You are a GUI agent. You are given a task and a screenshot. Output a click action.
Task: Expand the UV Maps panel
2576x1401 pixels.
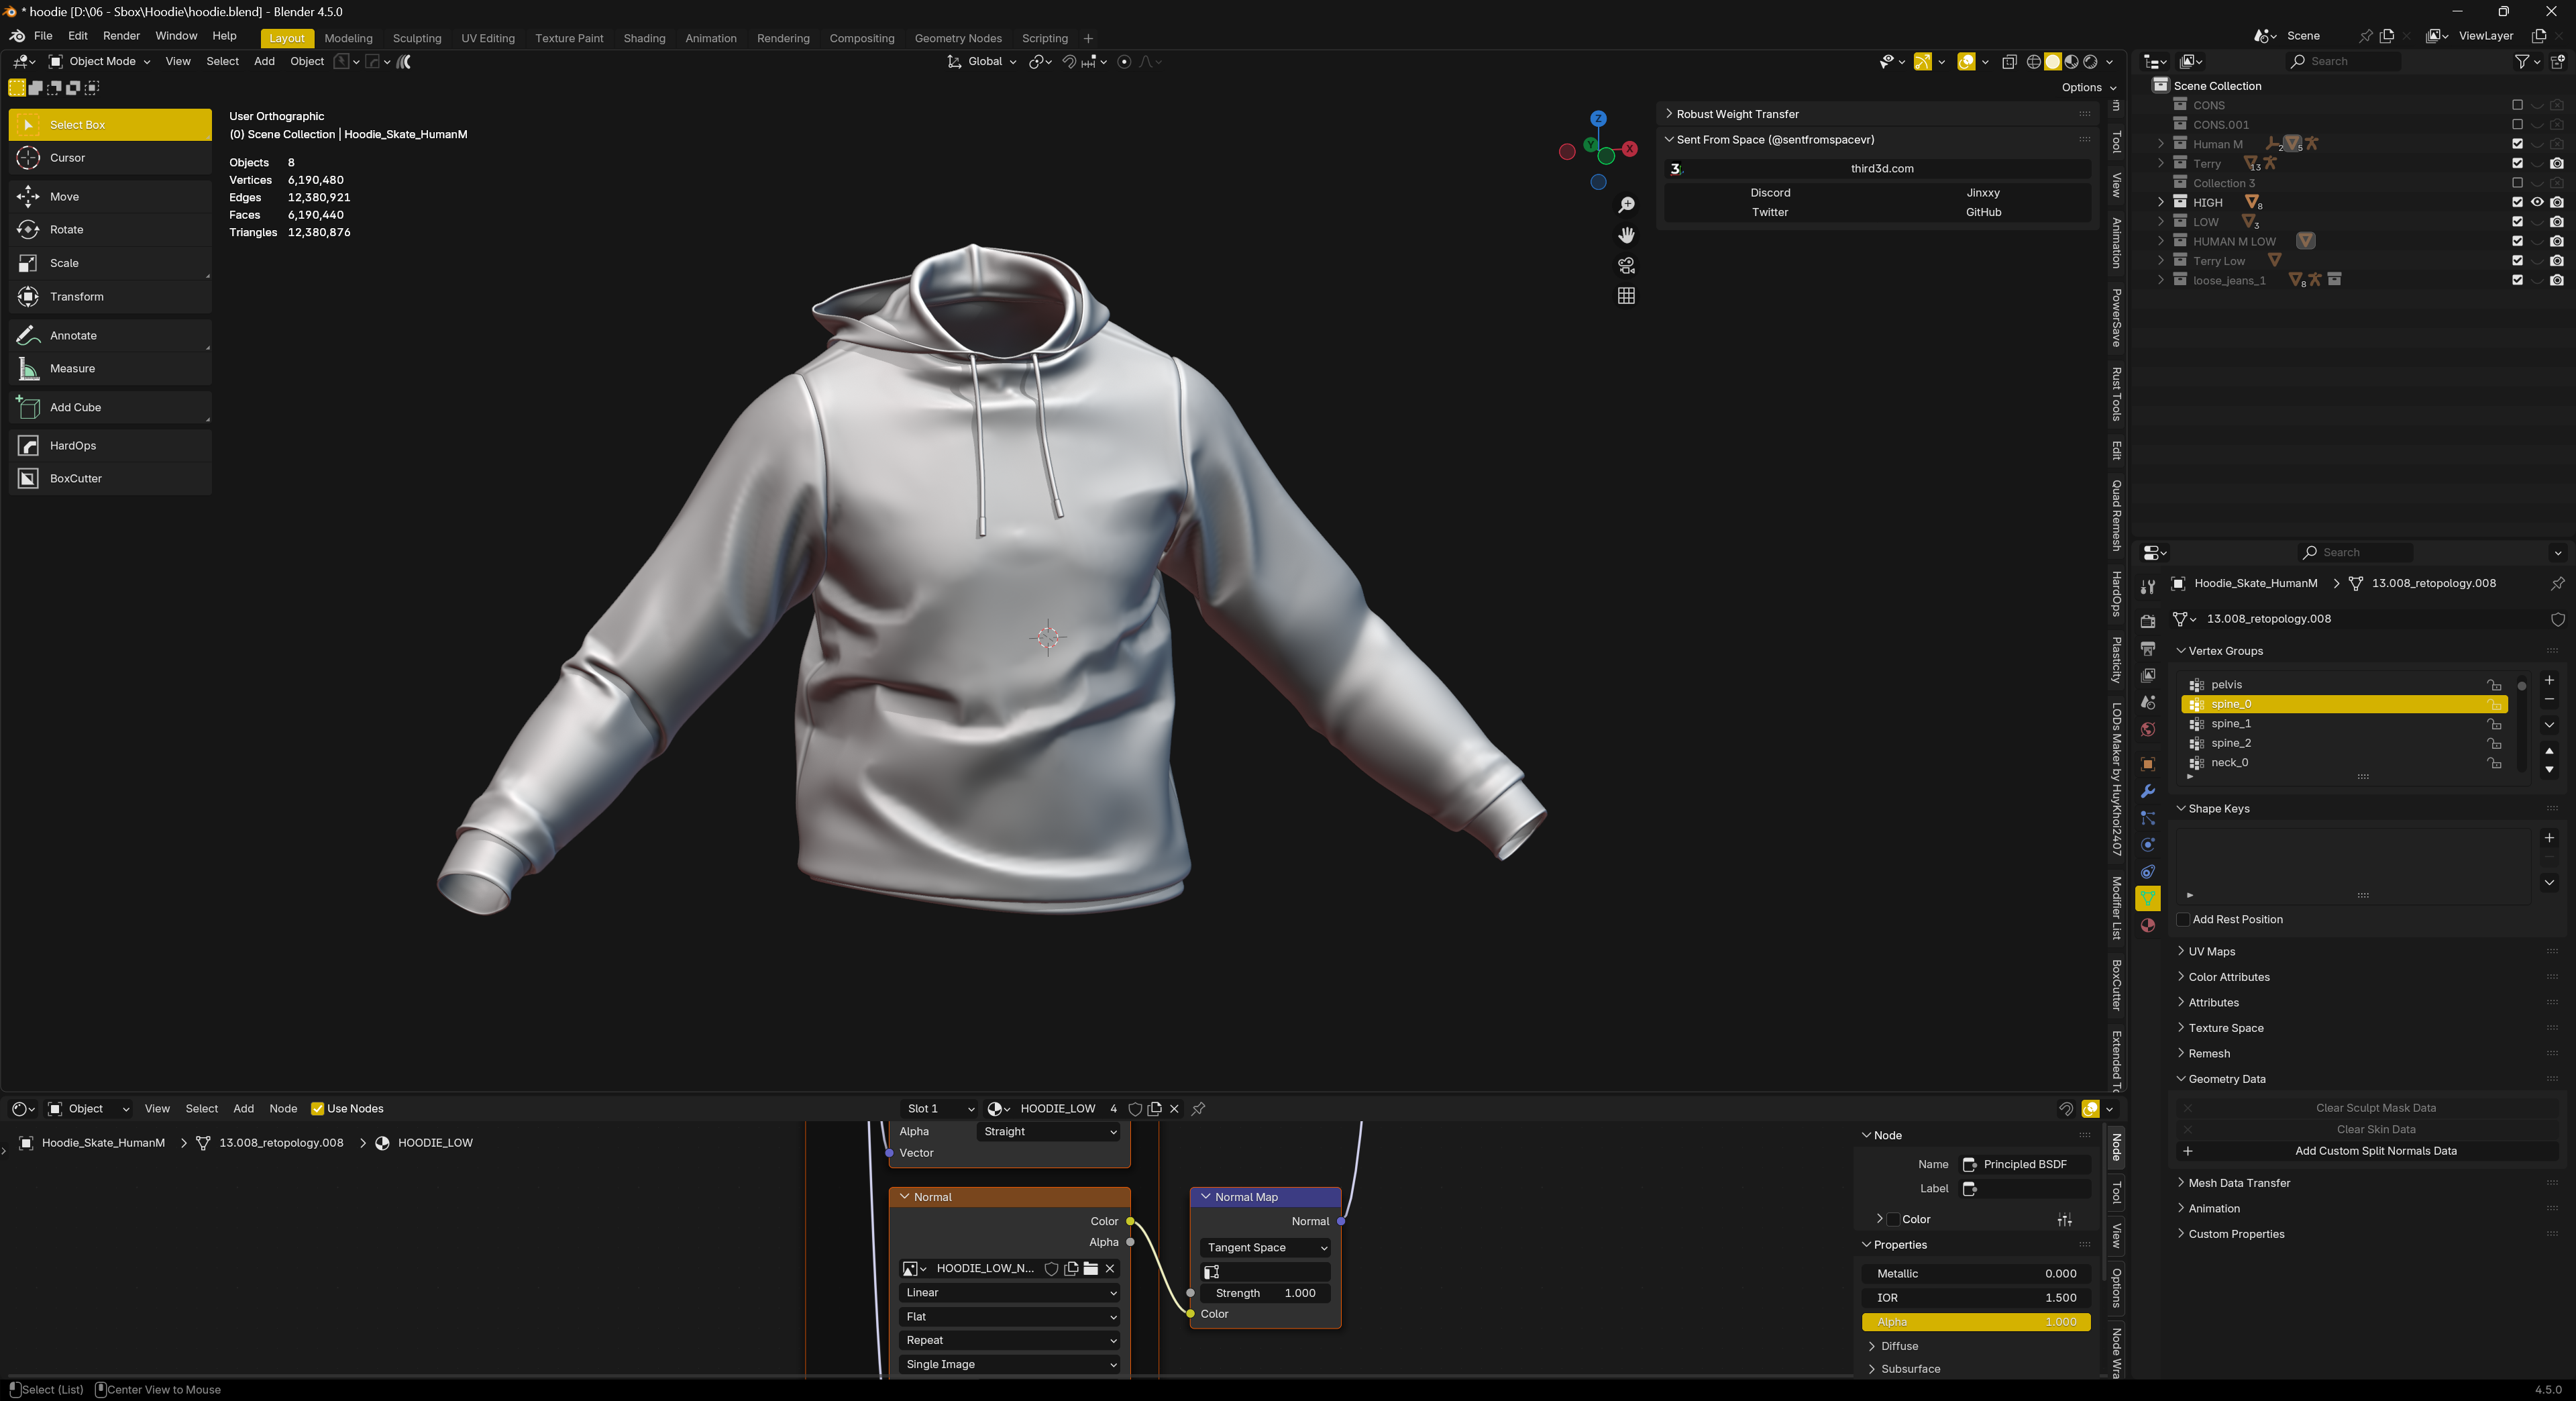pos(2211,952)
